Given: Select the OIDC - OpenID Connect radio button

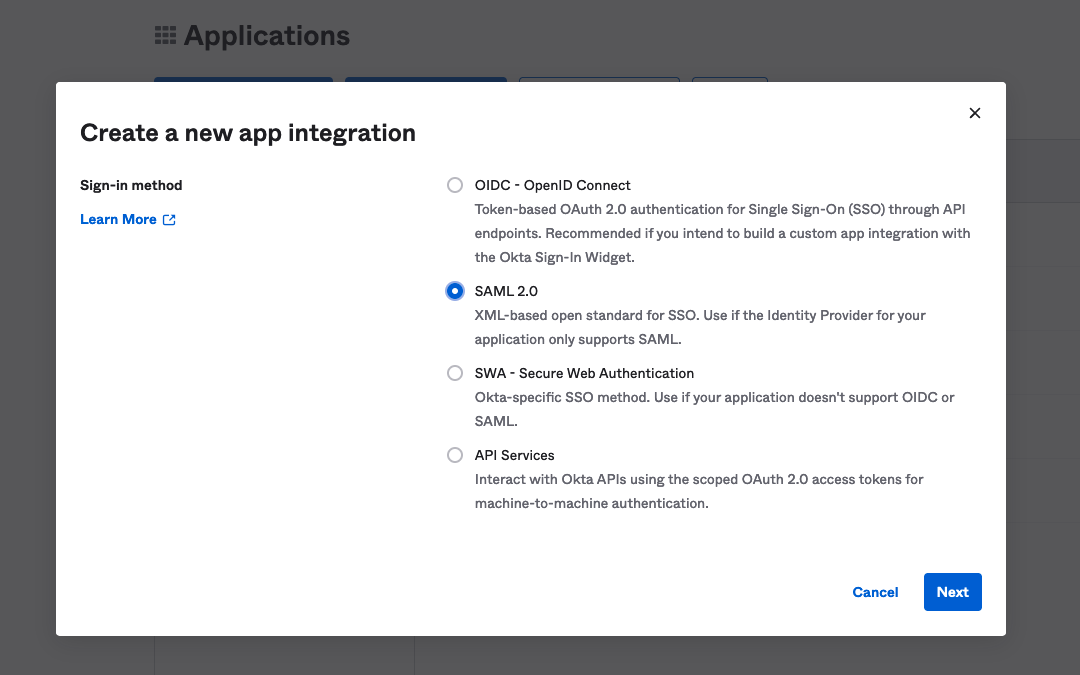Looking at the screenshot, I should [x=455, y=185].
